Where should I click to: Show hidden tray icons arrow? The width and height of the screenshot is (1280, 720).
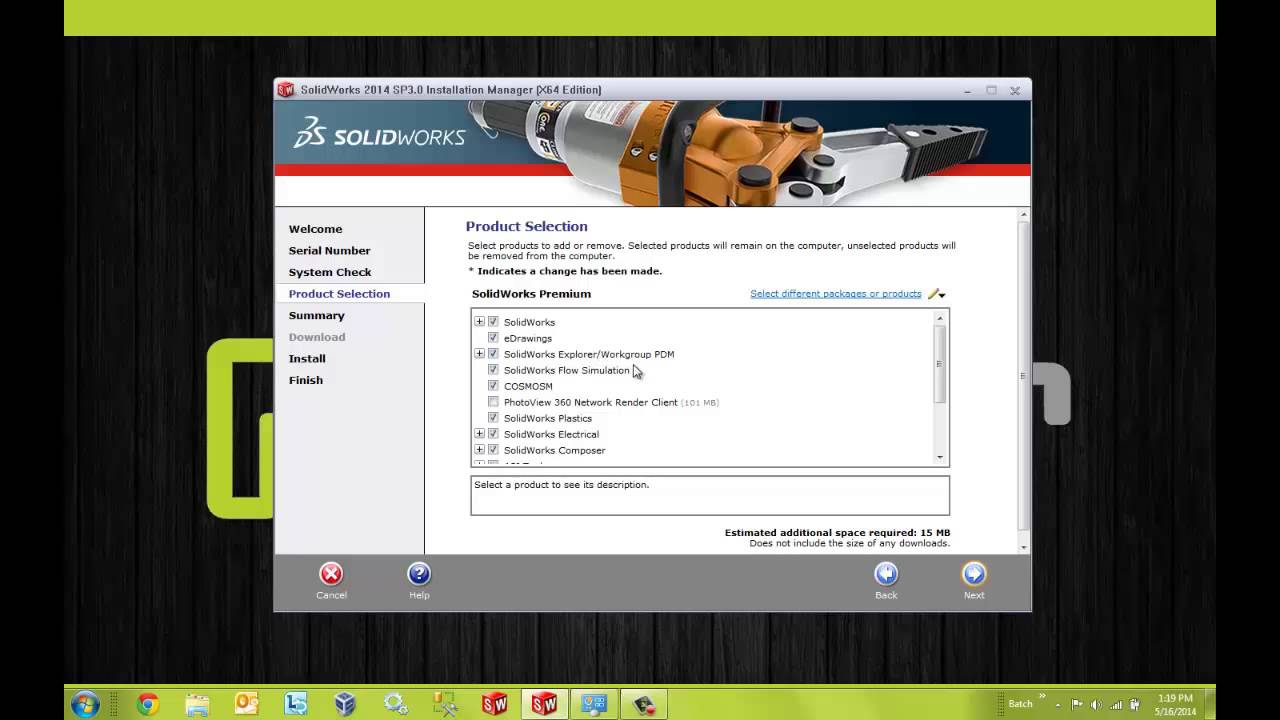point(1059,704)
